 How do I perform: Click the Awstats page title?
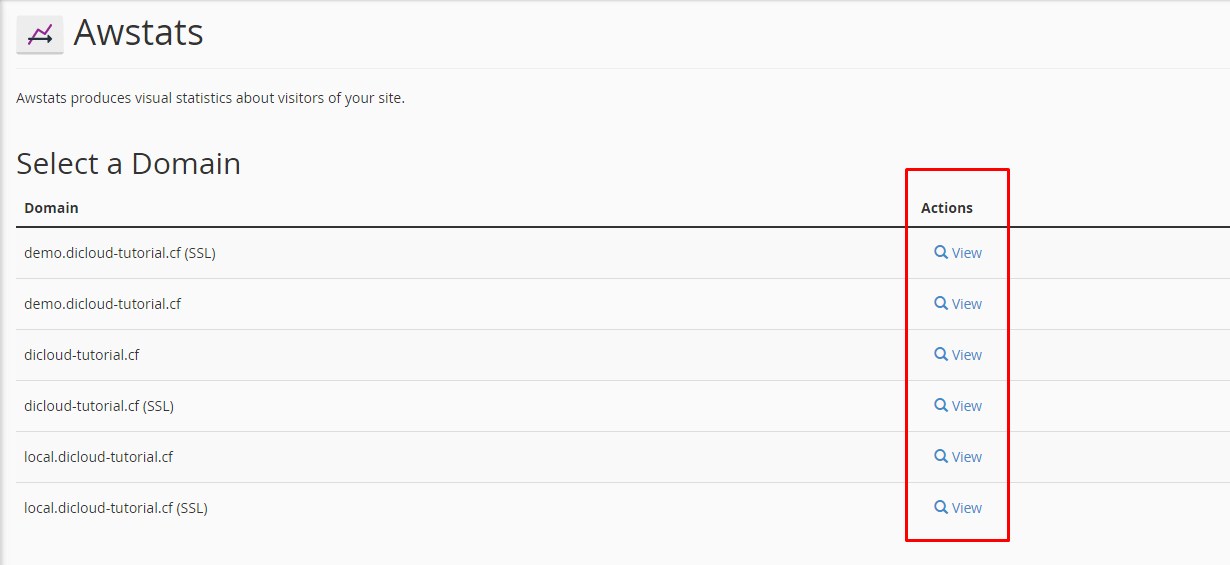[138, 33]
